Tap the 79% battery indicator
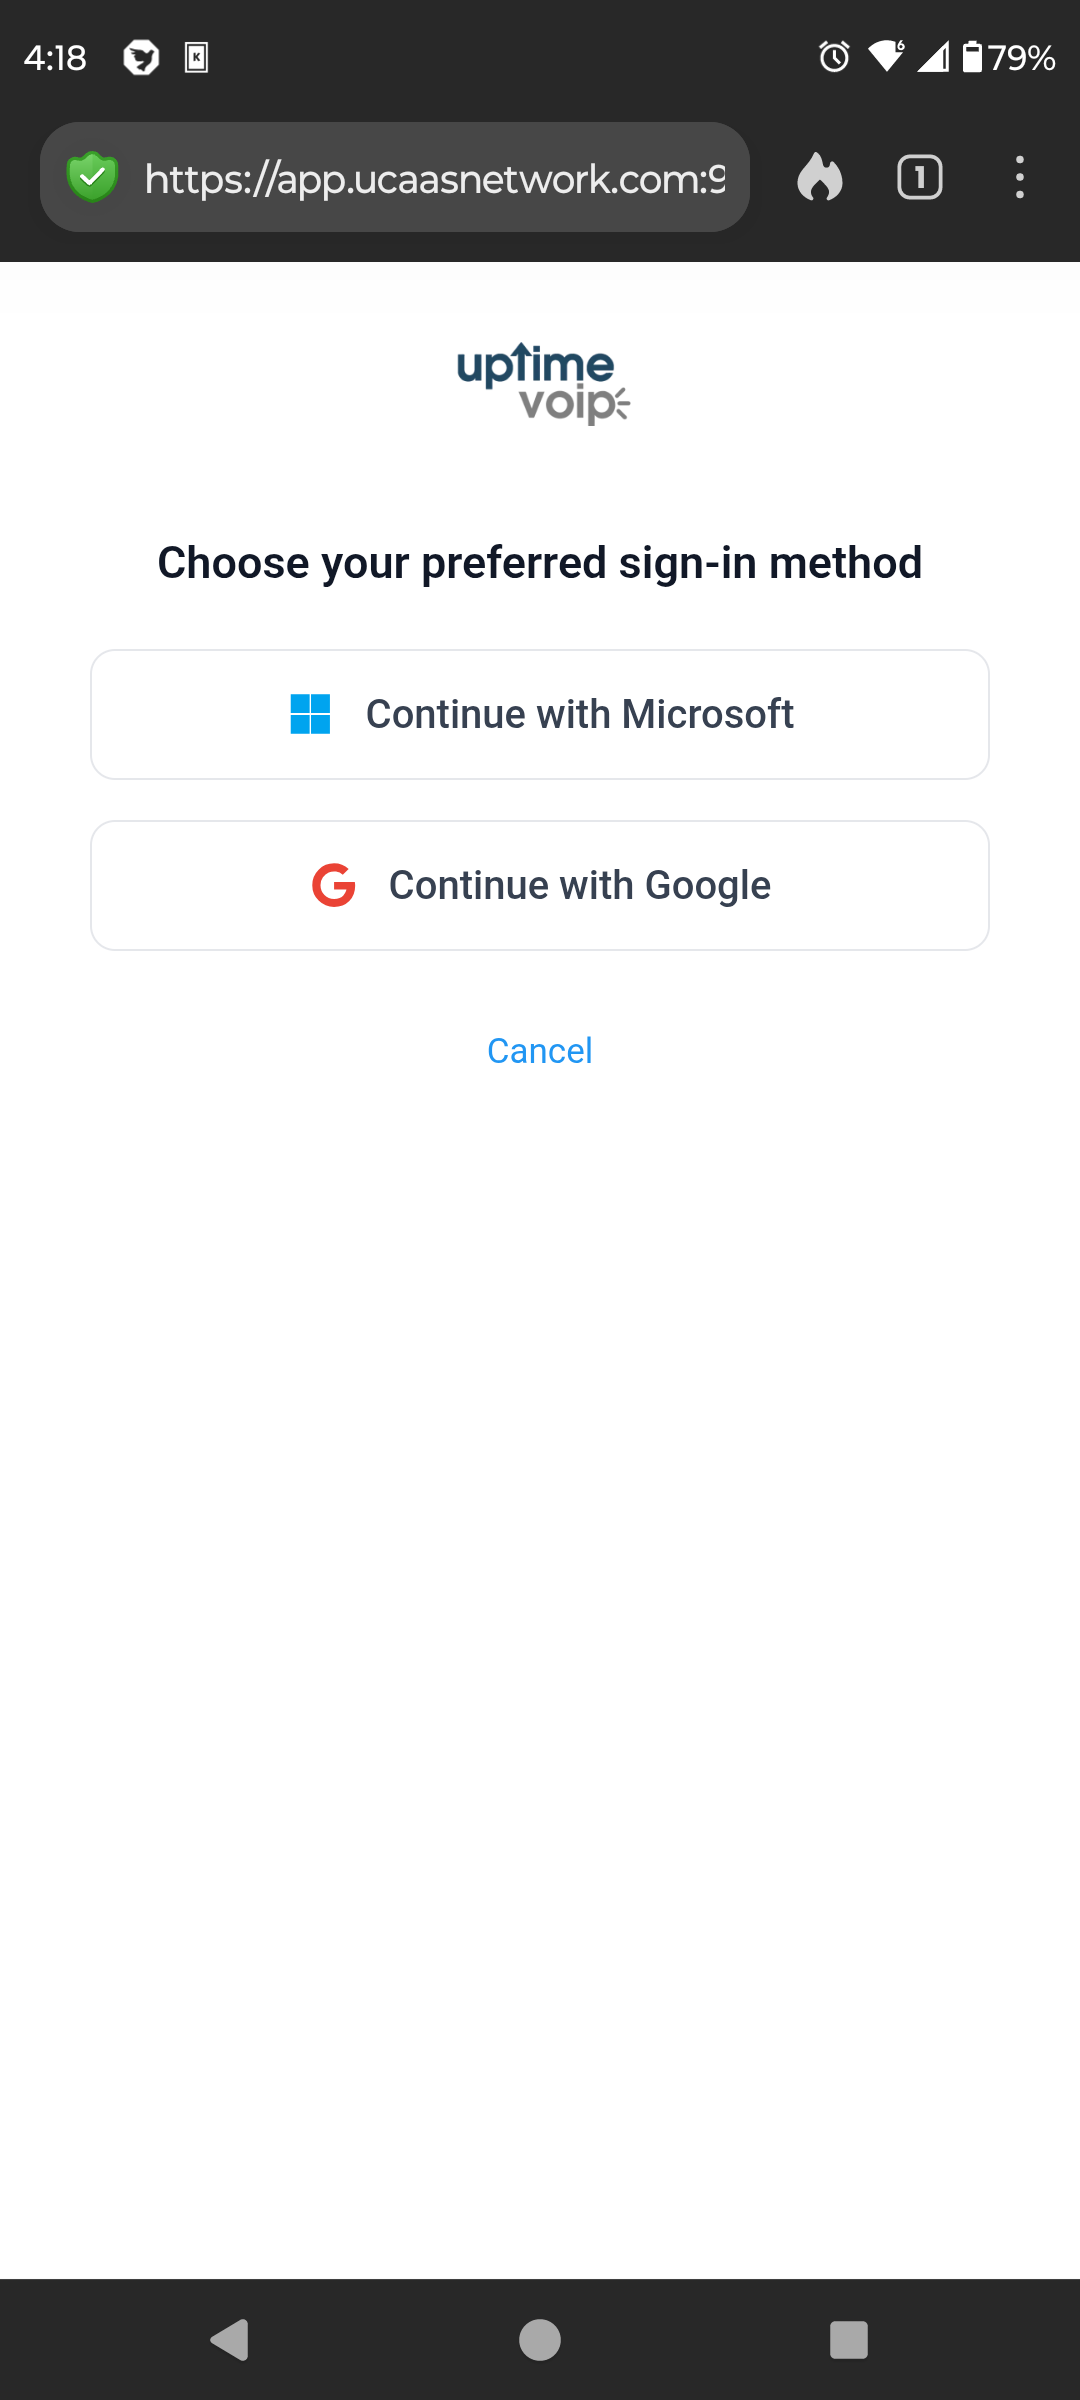1080x2400 pixels. pos(1009,57)
